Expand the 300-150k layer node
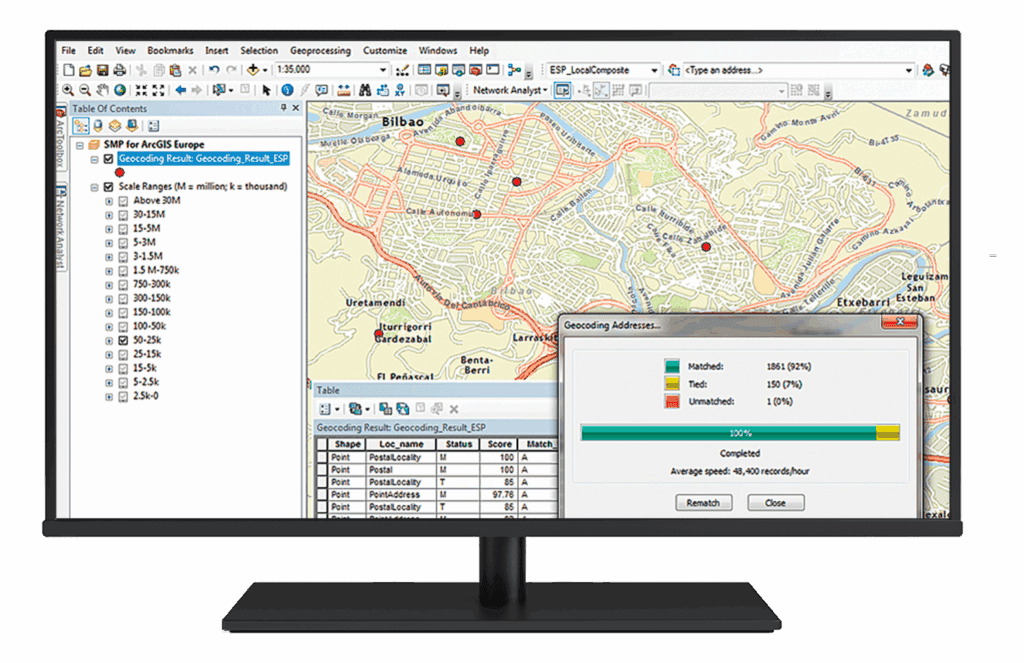 click(x=109, y=299)
